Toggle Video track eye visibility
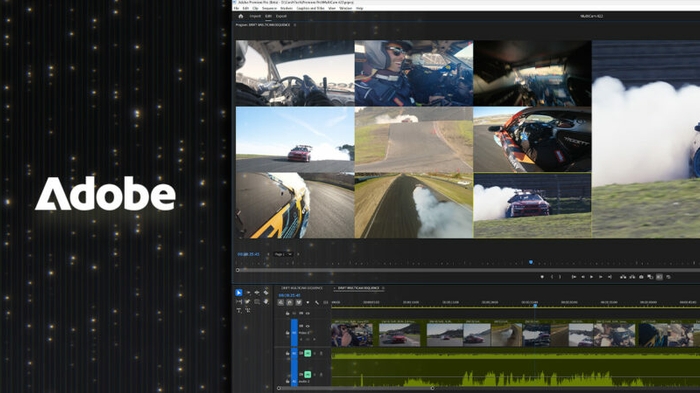This screenshot has width=700, height=393. tap(307, 326)
